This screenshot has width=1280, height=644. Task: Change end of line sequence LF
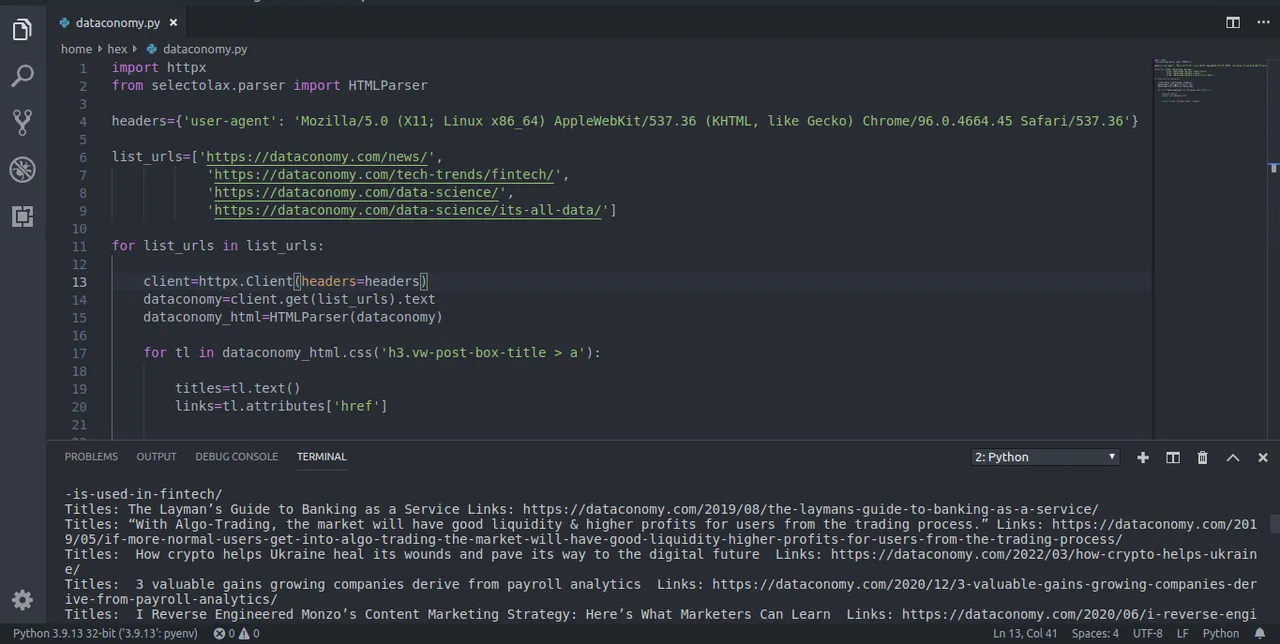pos(1182,633)
